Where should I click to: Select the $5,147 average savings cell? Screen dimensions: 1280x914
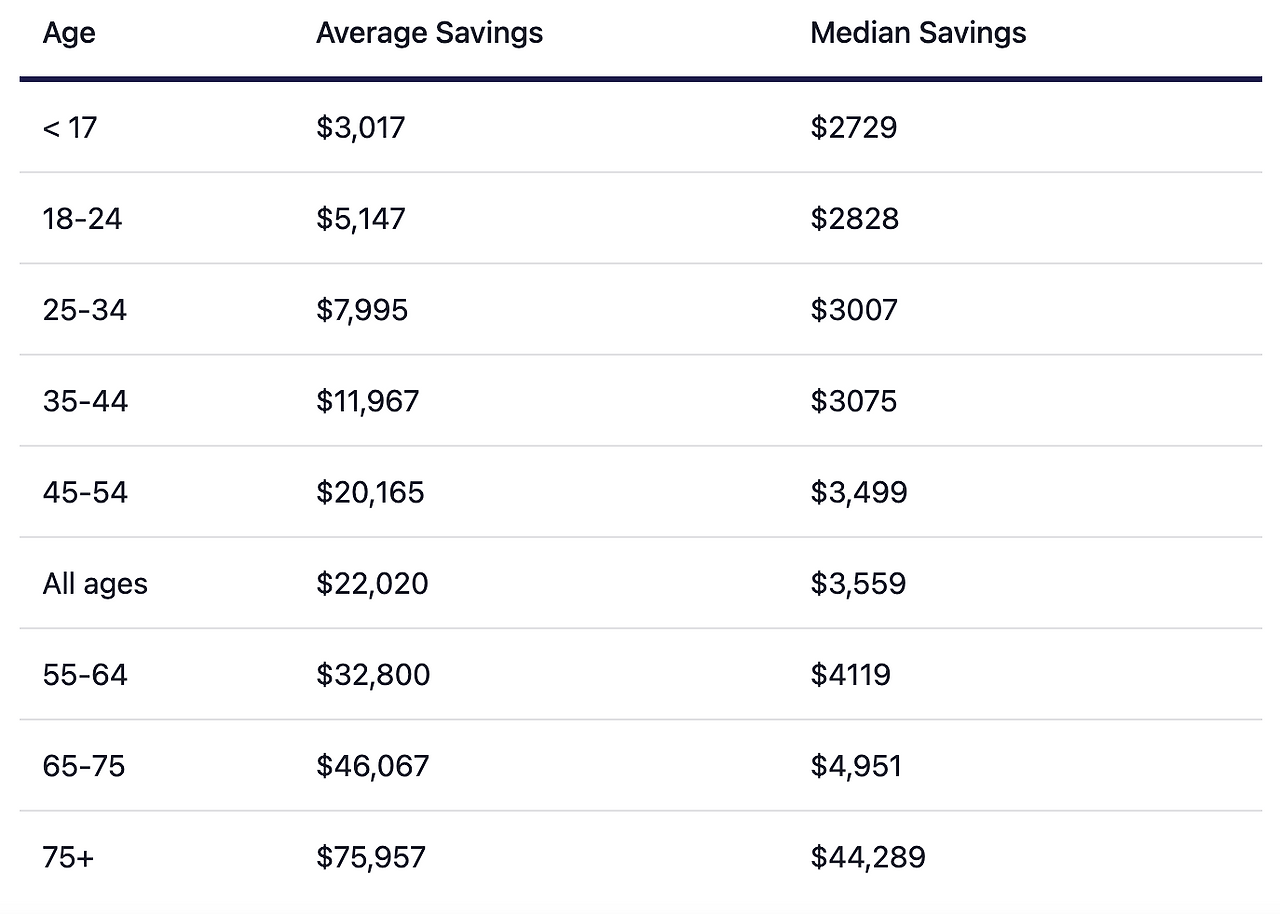pos(361,218)
